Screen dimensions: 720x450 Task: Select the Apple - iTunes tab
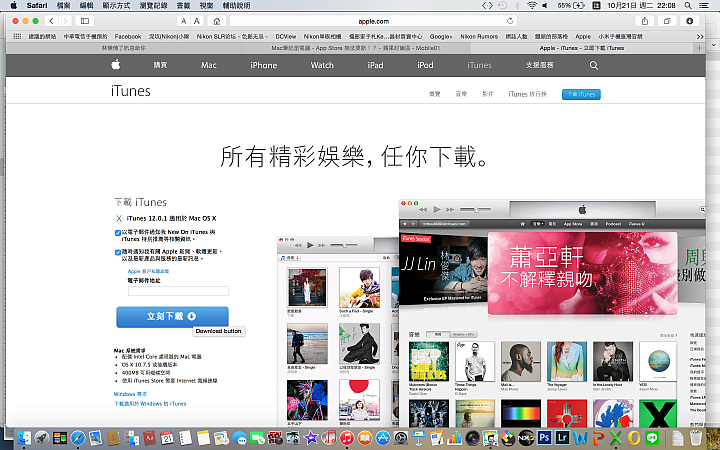(x=582, y=48)
